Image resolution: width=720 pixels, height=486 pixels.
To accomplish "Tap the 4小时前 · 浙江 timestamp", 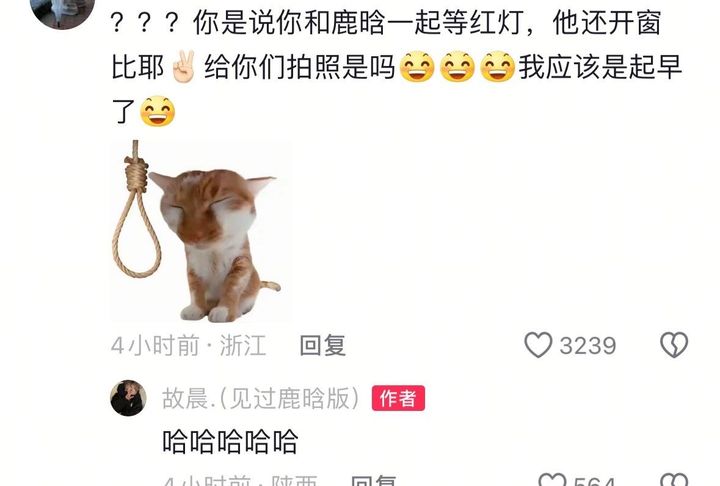I will [189, 345].
